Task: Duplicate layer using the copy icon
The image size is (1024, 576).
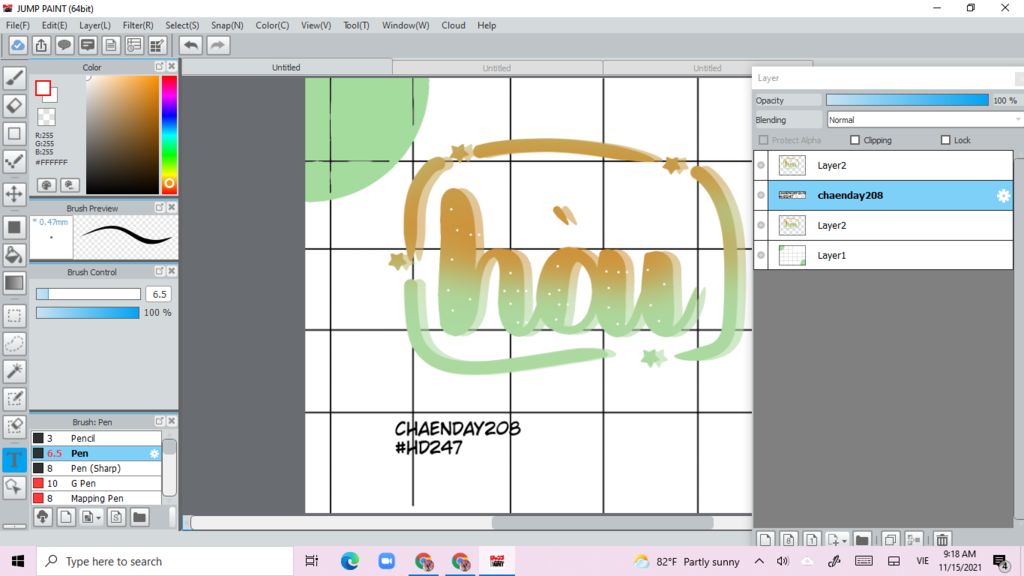Action: [889, 539]
